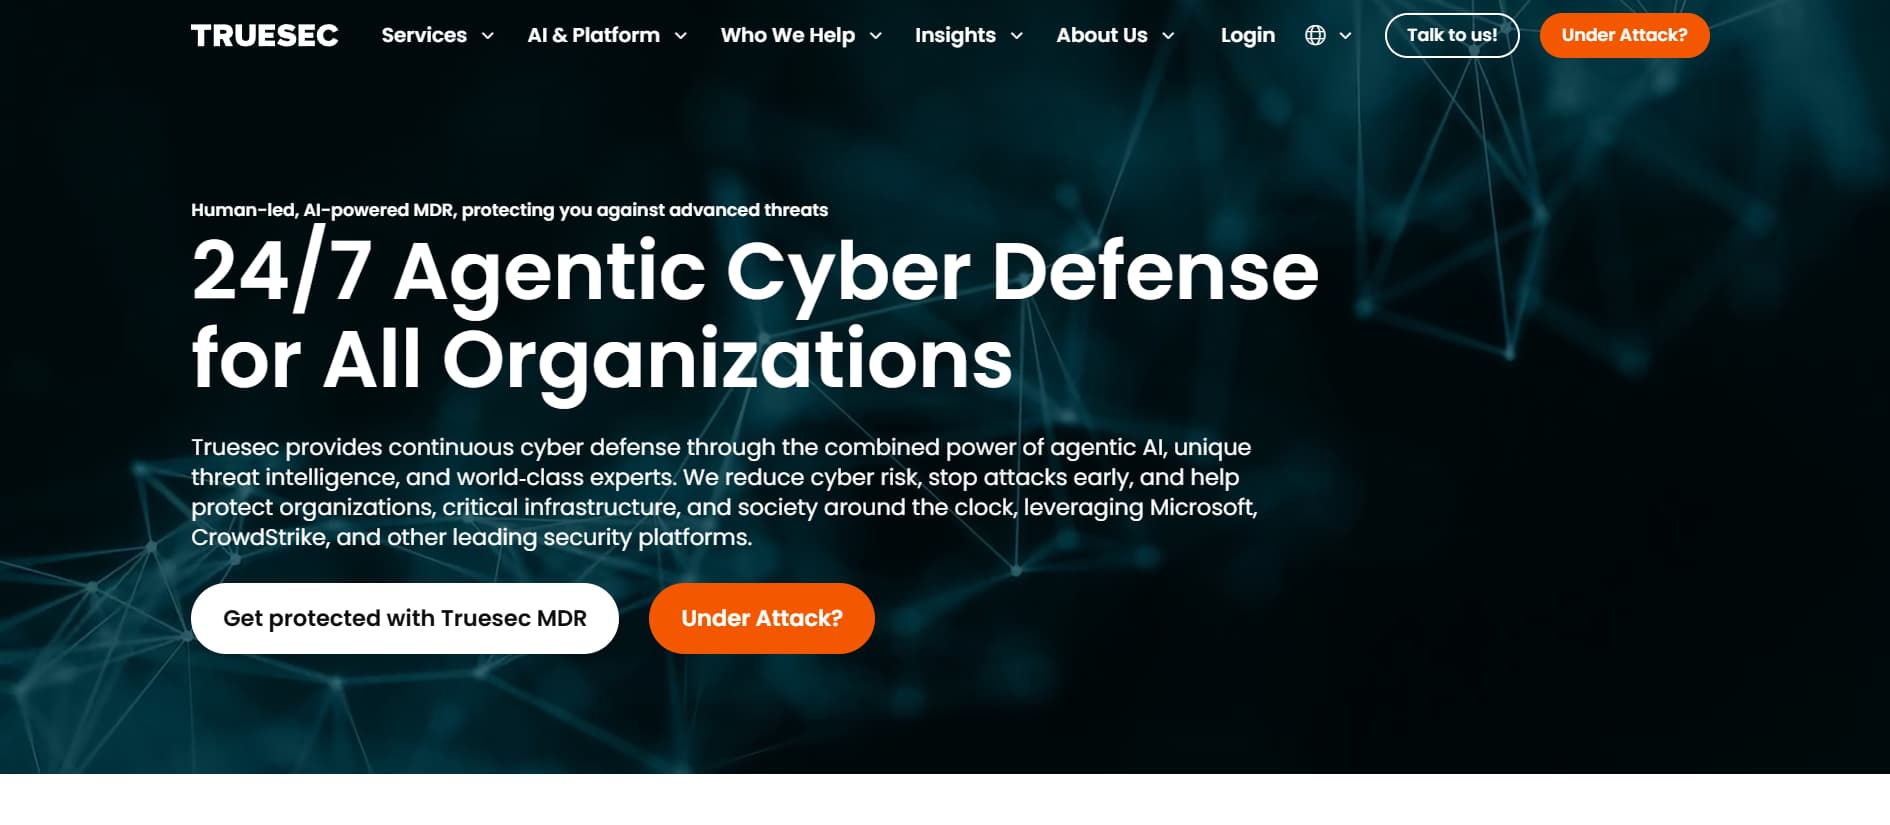Open the Who We Help menu

pyautogui.click(x=788, y=35)
